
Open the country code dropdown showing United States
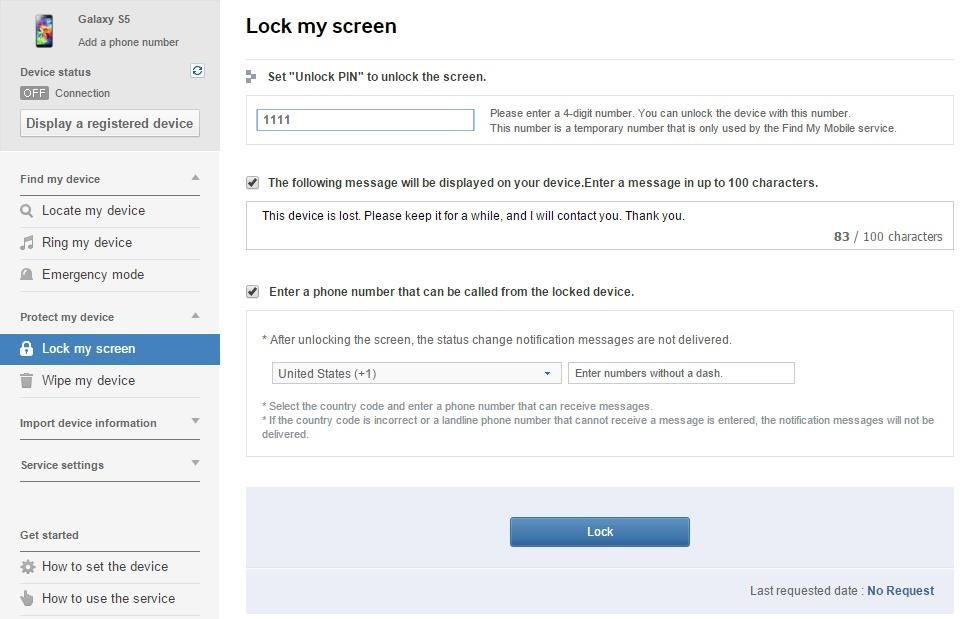(416, 372)
